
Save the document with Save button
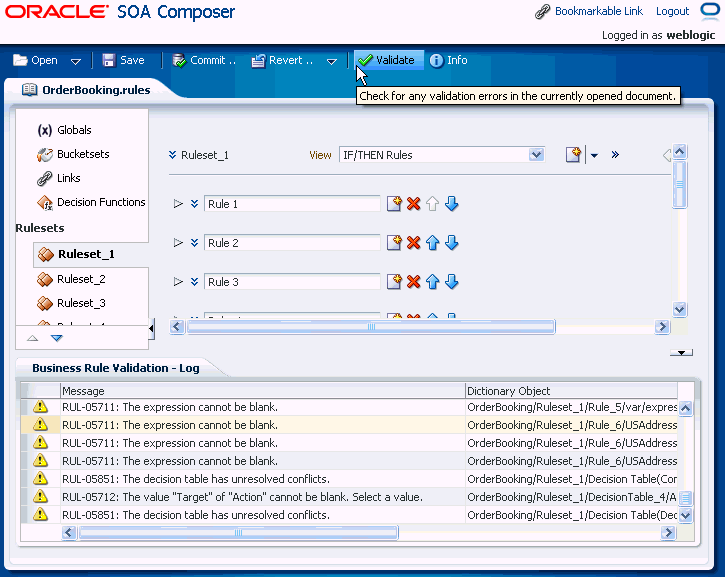click(123, 60)
